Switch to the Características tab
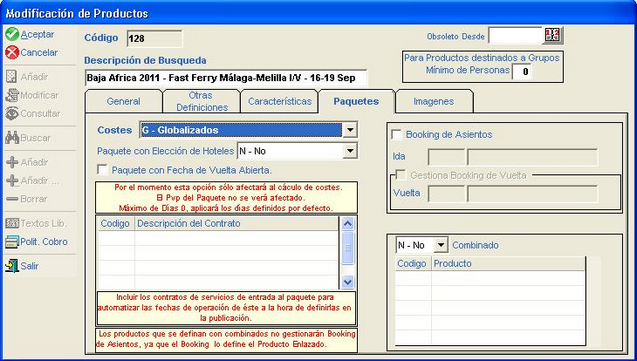637x361 pixels. (x=280, y=101)
